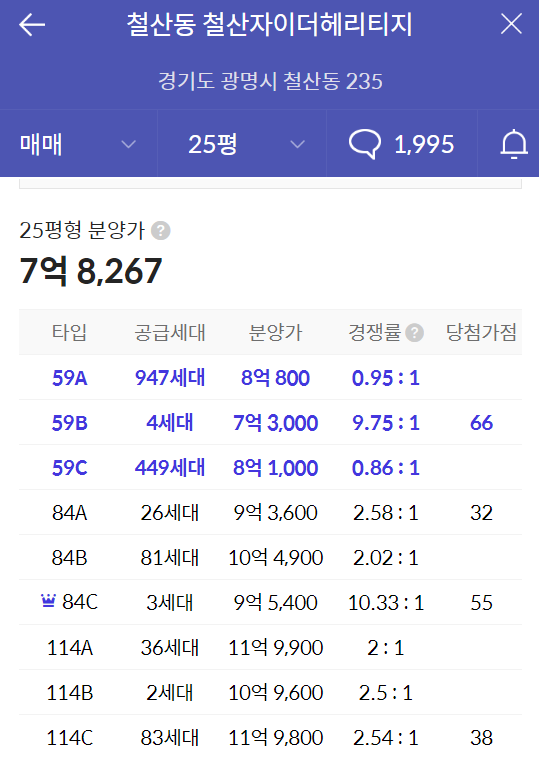Click the 철산동 철산자이더헤리티지 title
The width and height of the screenshot is (539, 769).
pos(269,24)
